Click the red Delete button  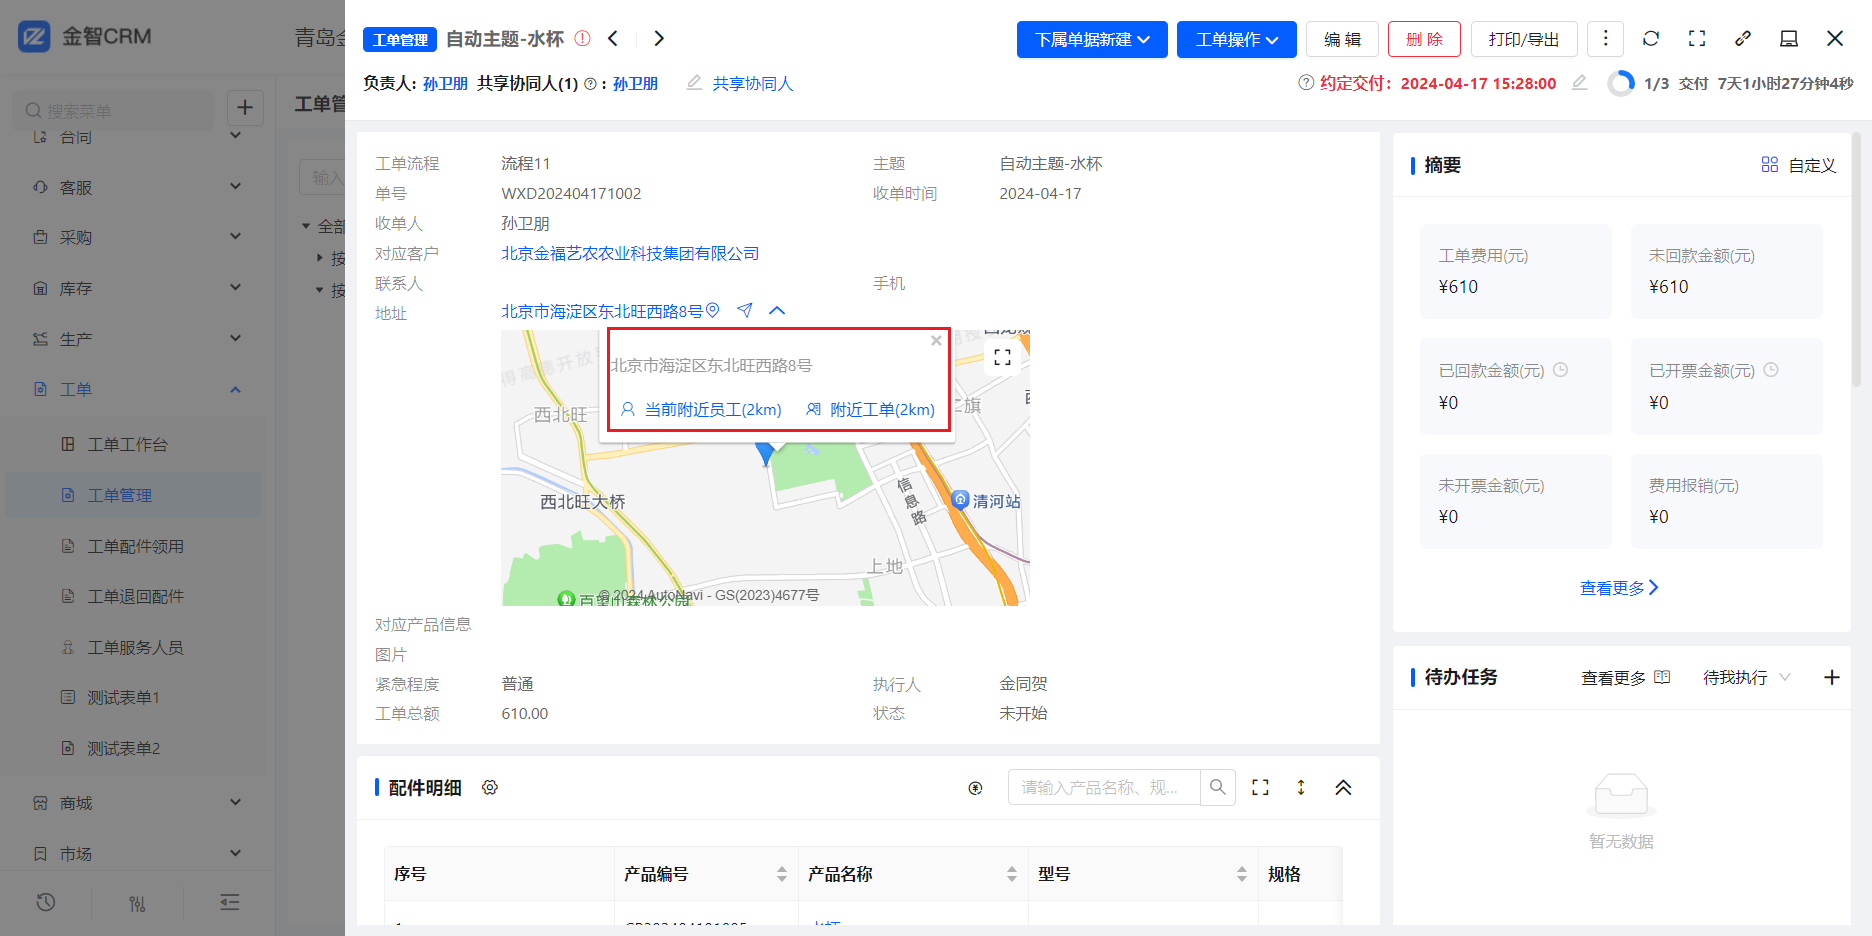click(1424, 39)
